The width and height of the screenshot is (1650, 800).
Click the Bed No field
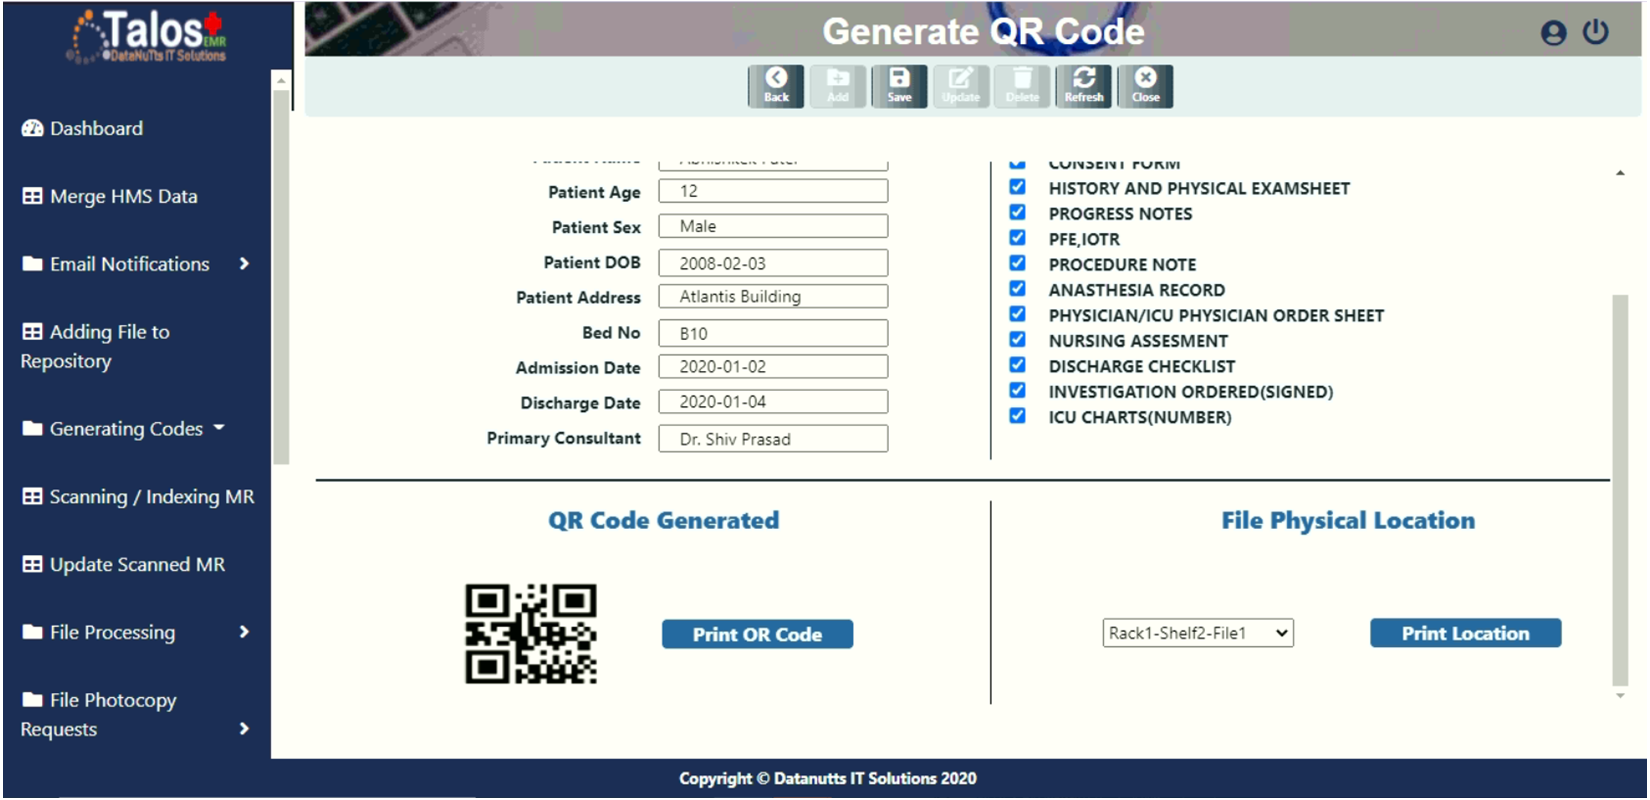pyautogui.click(x=773, y=333)
